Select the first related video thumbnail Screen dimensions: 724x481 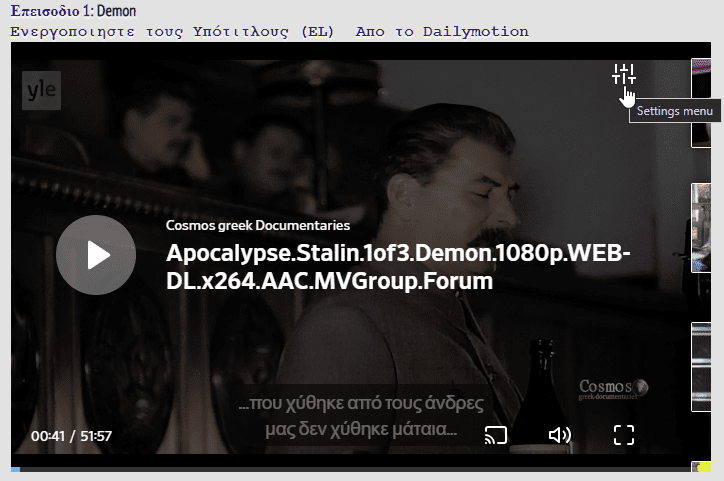pos(701,103)
